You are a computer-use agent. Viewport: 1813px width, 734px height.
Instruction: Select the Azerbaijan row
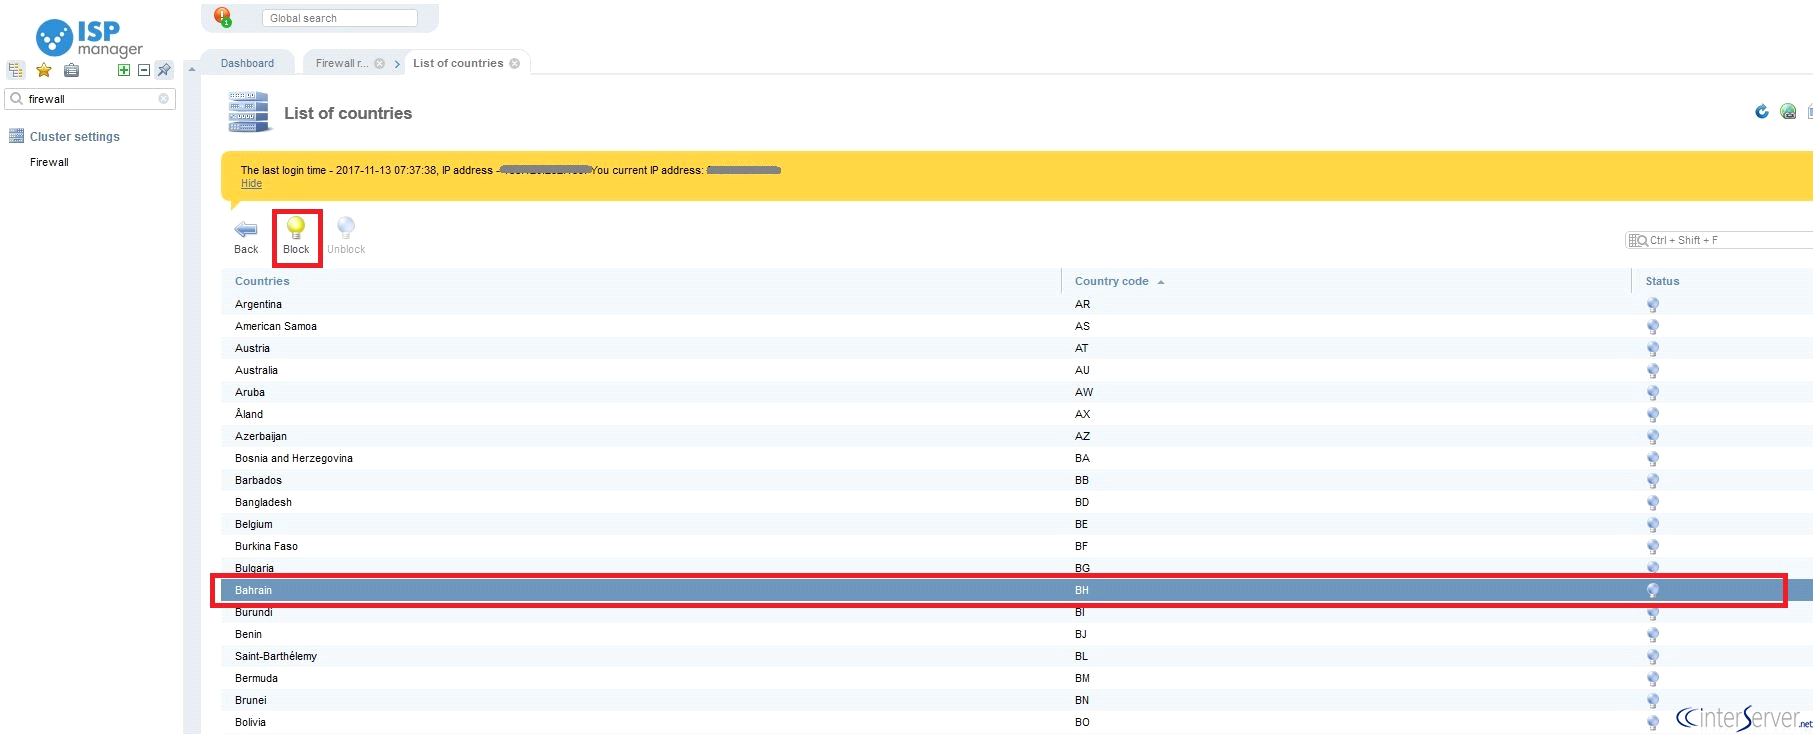pyautogui.click(x=1017, y=436)
